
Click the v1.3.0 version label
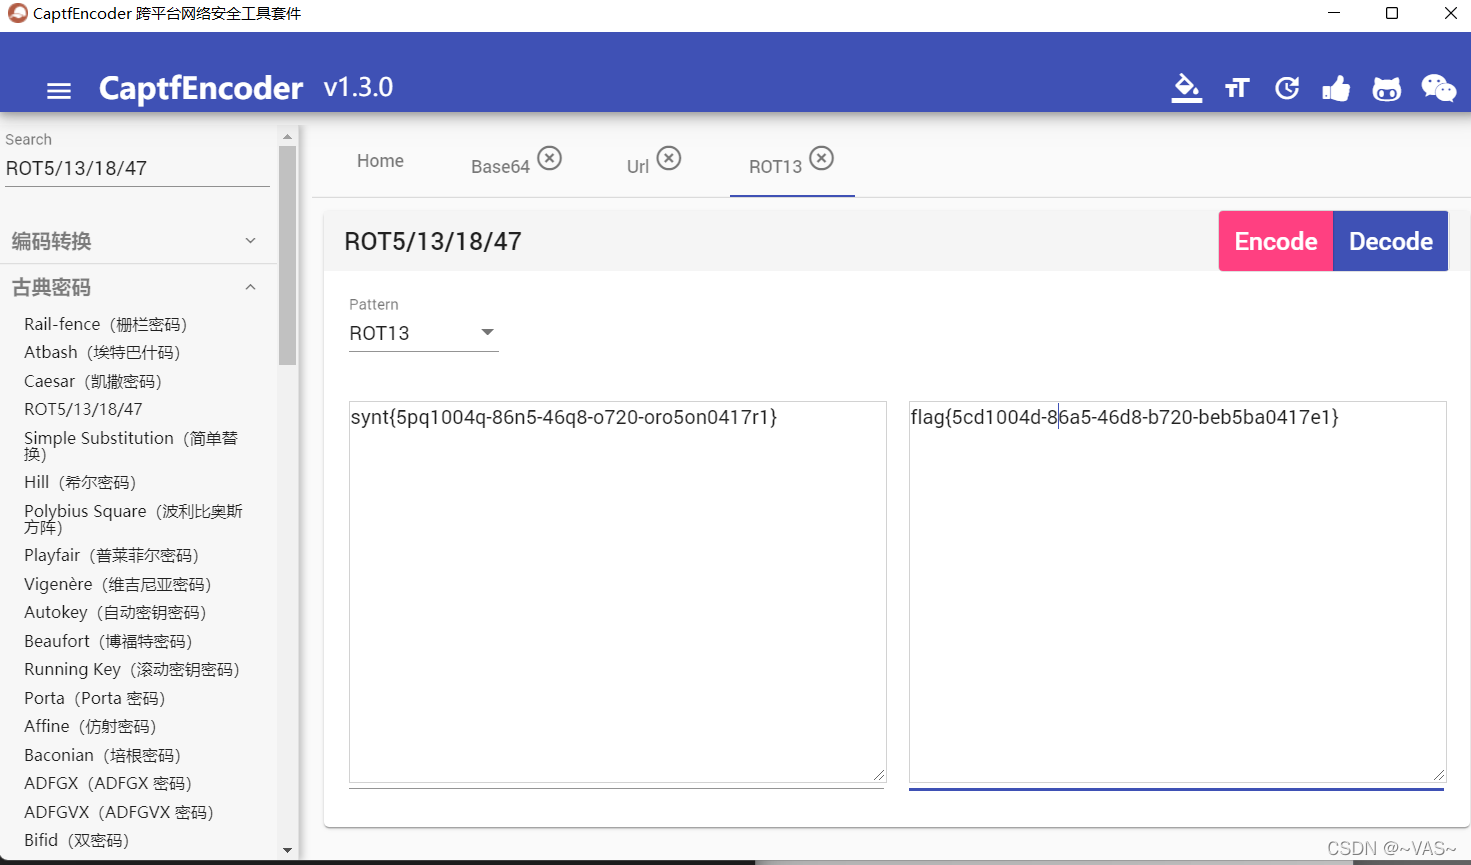358,87
